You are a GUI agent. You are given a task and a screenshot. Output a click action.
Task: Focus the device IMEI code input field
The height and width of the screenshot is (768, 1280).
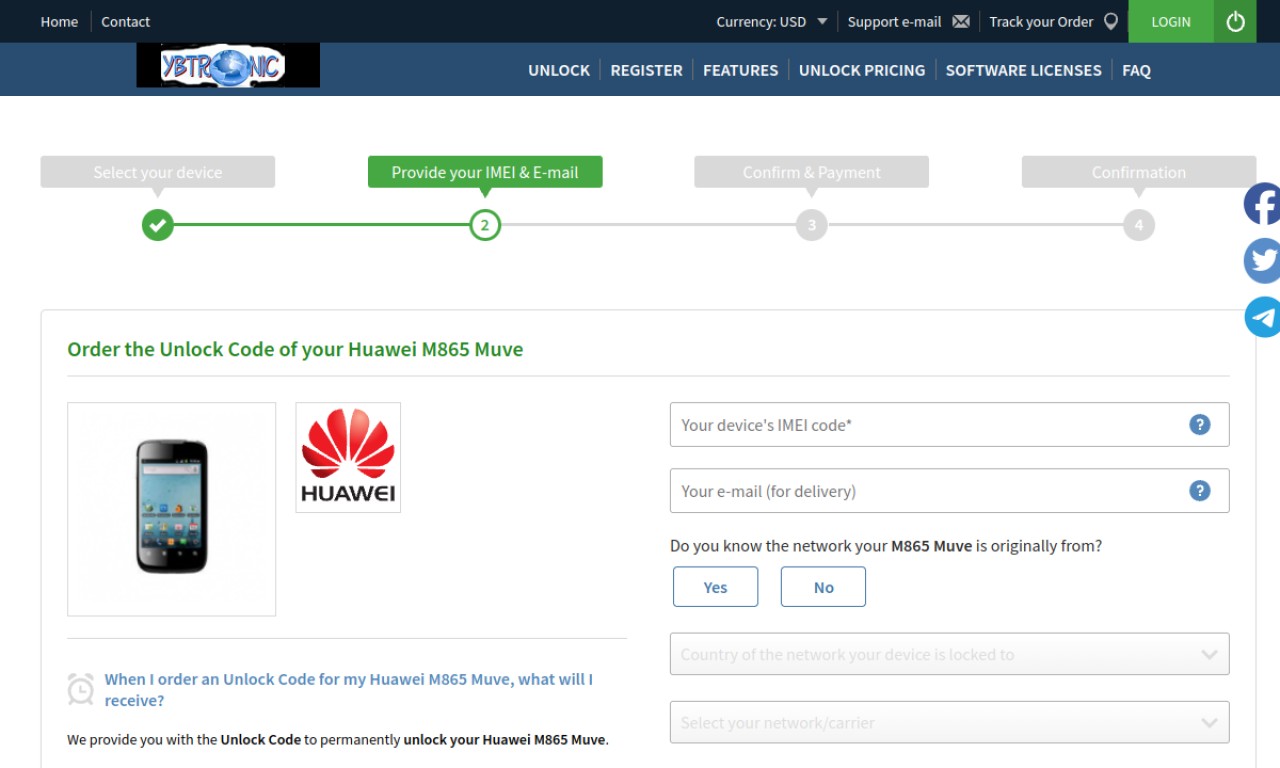949,425
